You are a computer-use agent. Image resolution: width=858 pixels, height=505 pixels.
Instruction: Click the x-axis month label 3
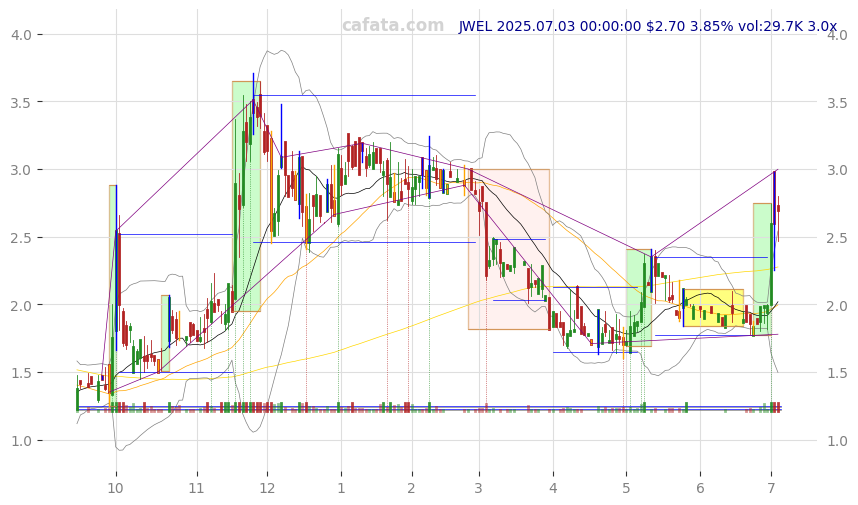pos(479,489)
